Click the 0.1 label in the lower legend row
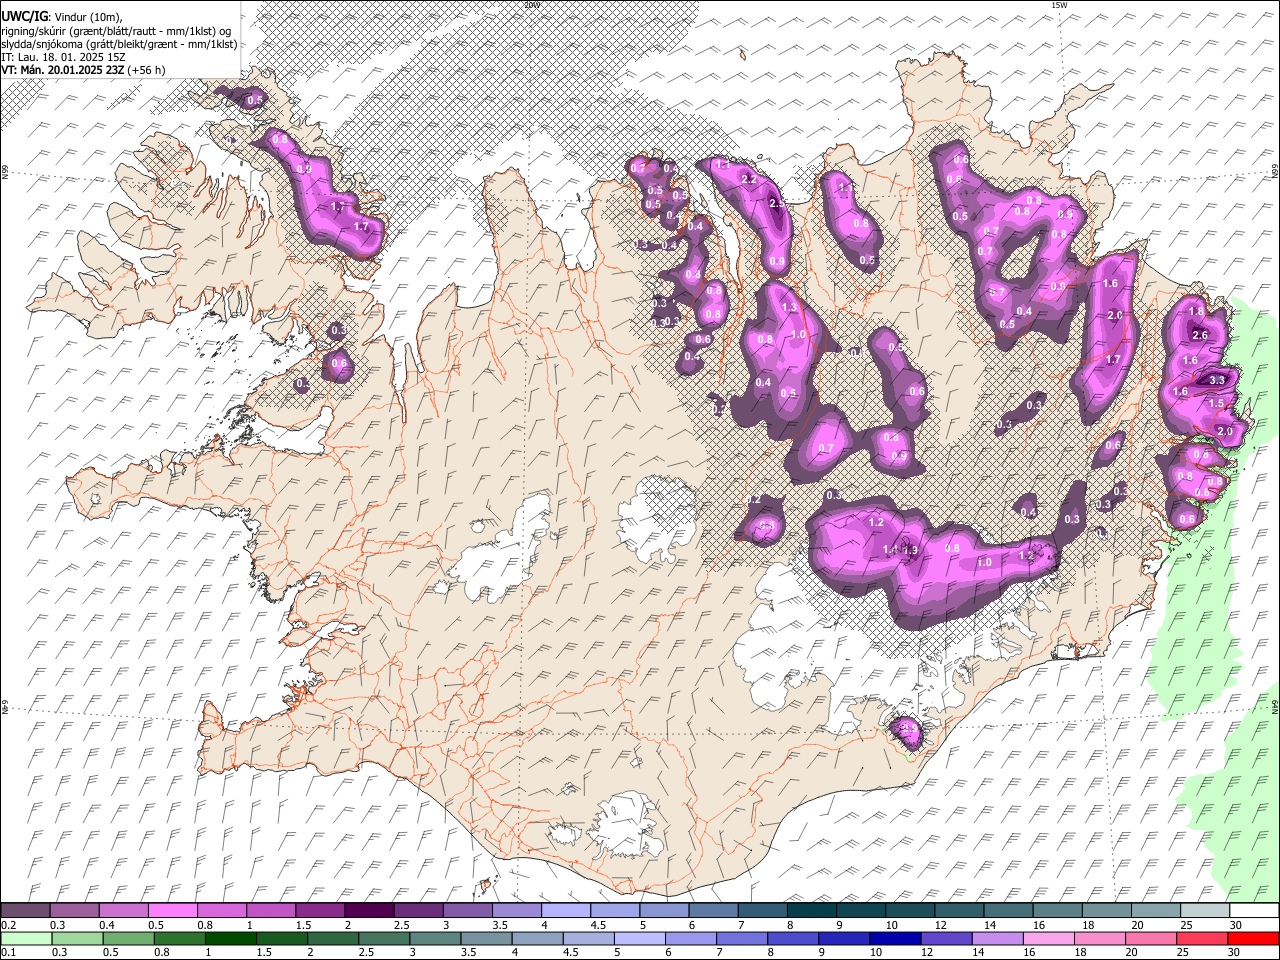This screenshot has width=1280, height=960. [x=8, y=953]
